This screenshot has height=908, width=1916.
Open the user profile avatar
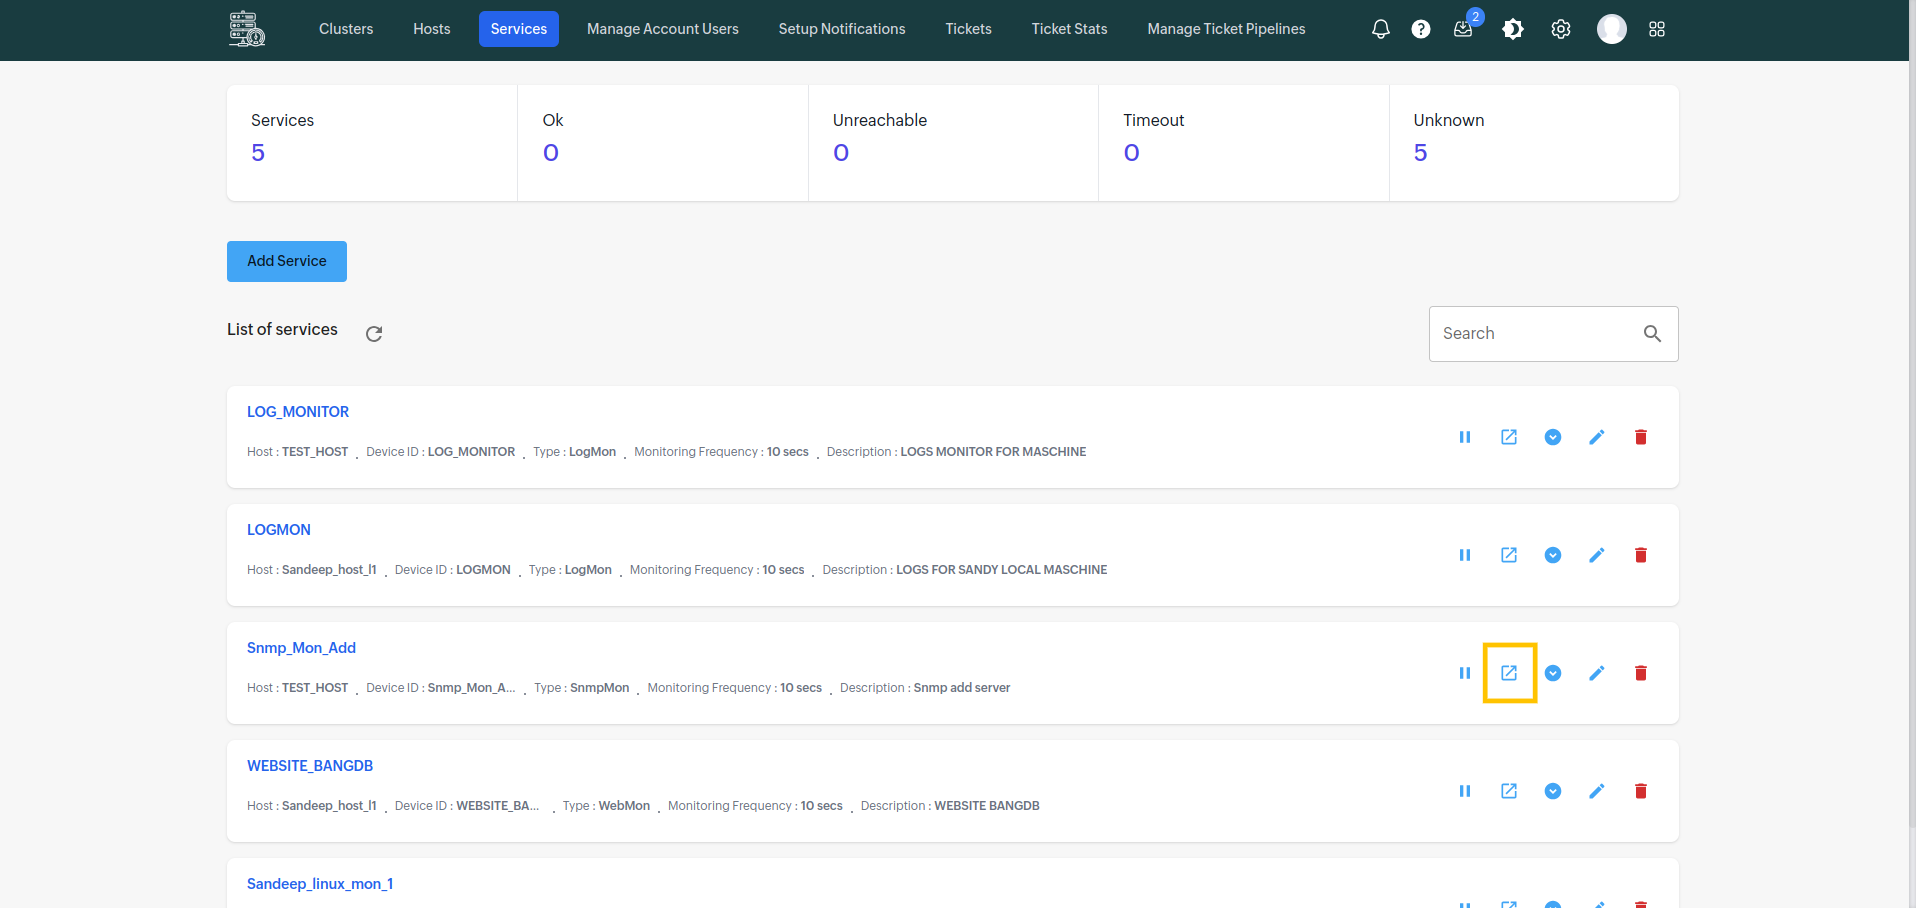[x=1611, y=29]
